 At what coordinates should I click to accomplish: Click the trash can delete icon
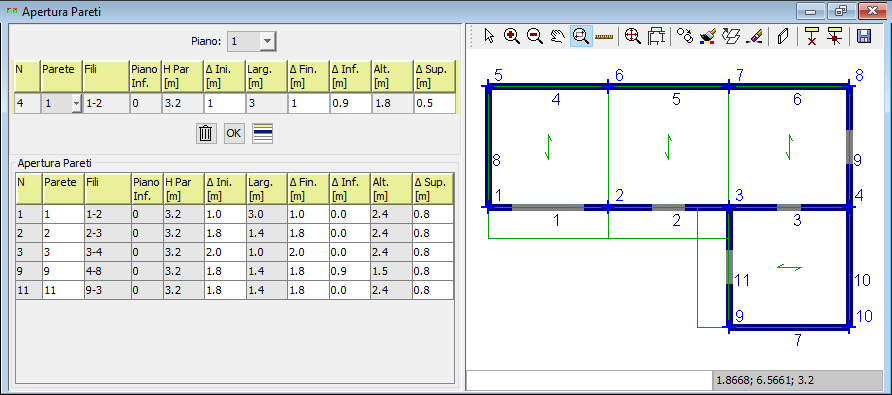pyautogui.click(x=206, y=133)
